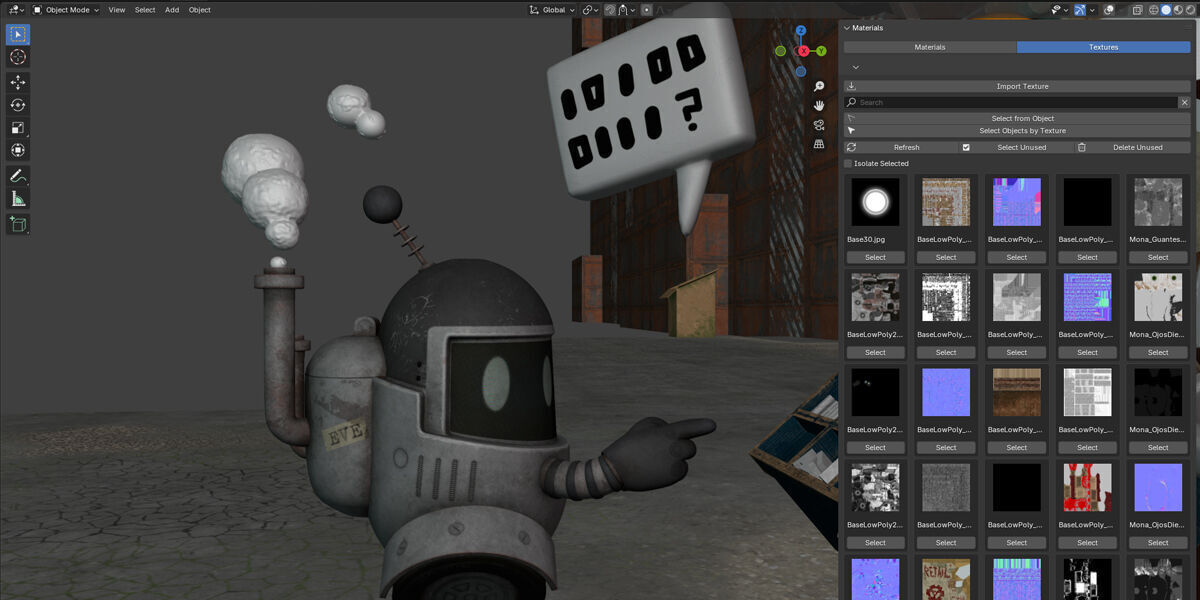1200x600 pixels.
Task: Toggle snapping magnet in header
Action: pyautogui.click(x=610, y=9)
